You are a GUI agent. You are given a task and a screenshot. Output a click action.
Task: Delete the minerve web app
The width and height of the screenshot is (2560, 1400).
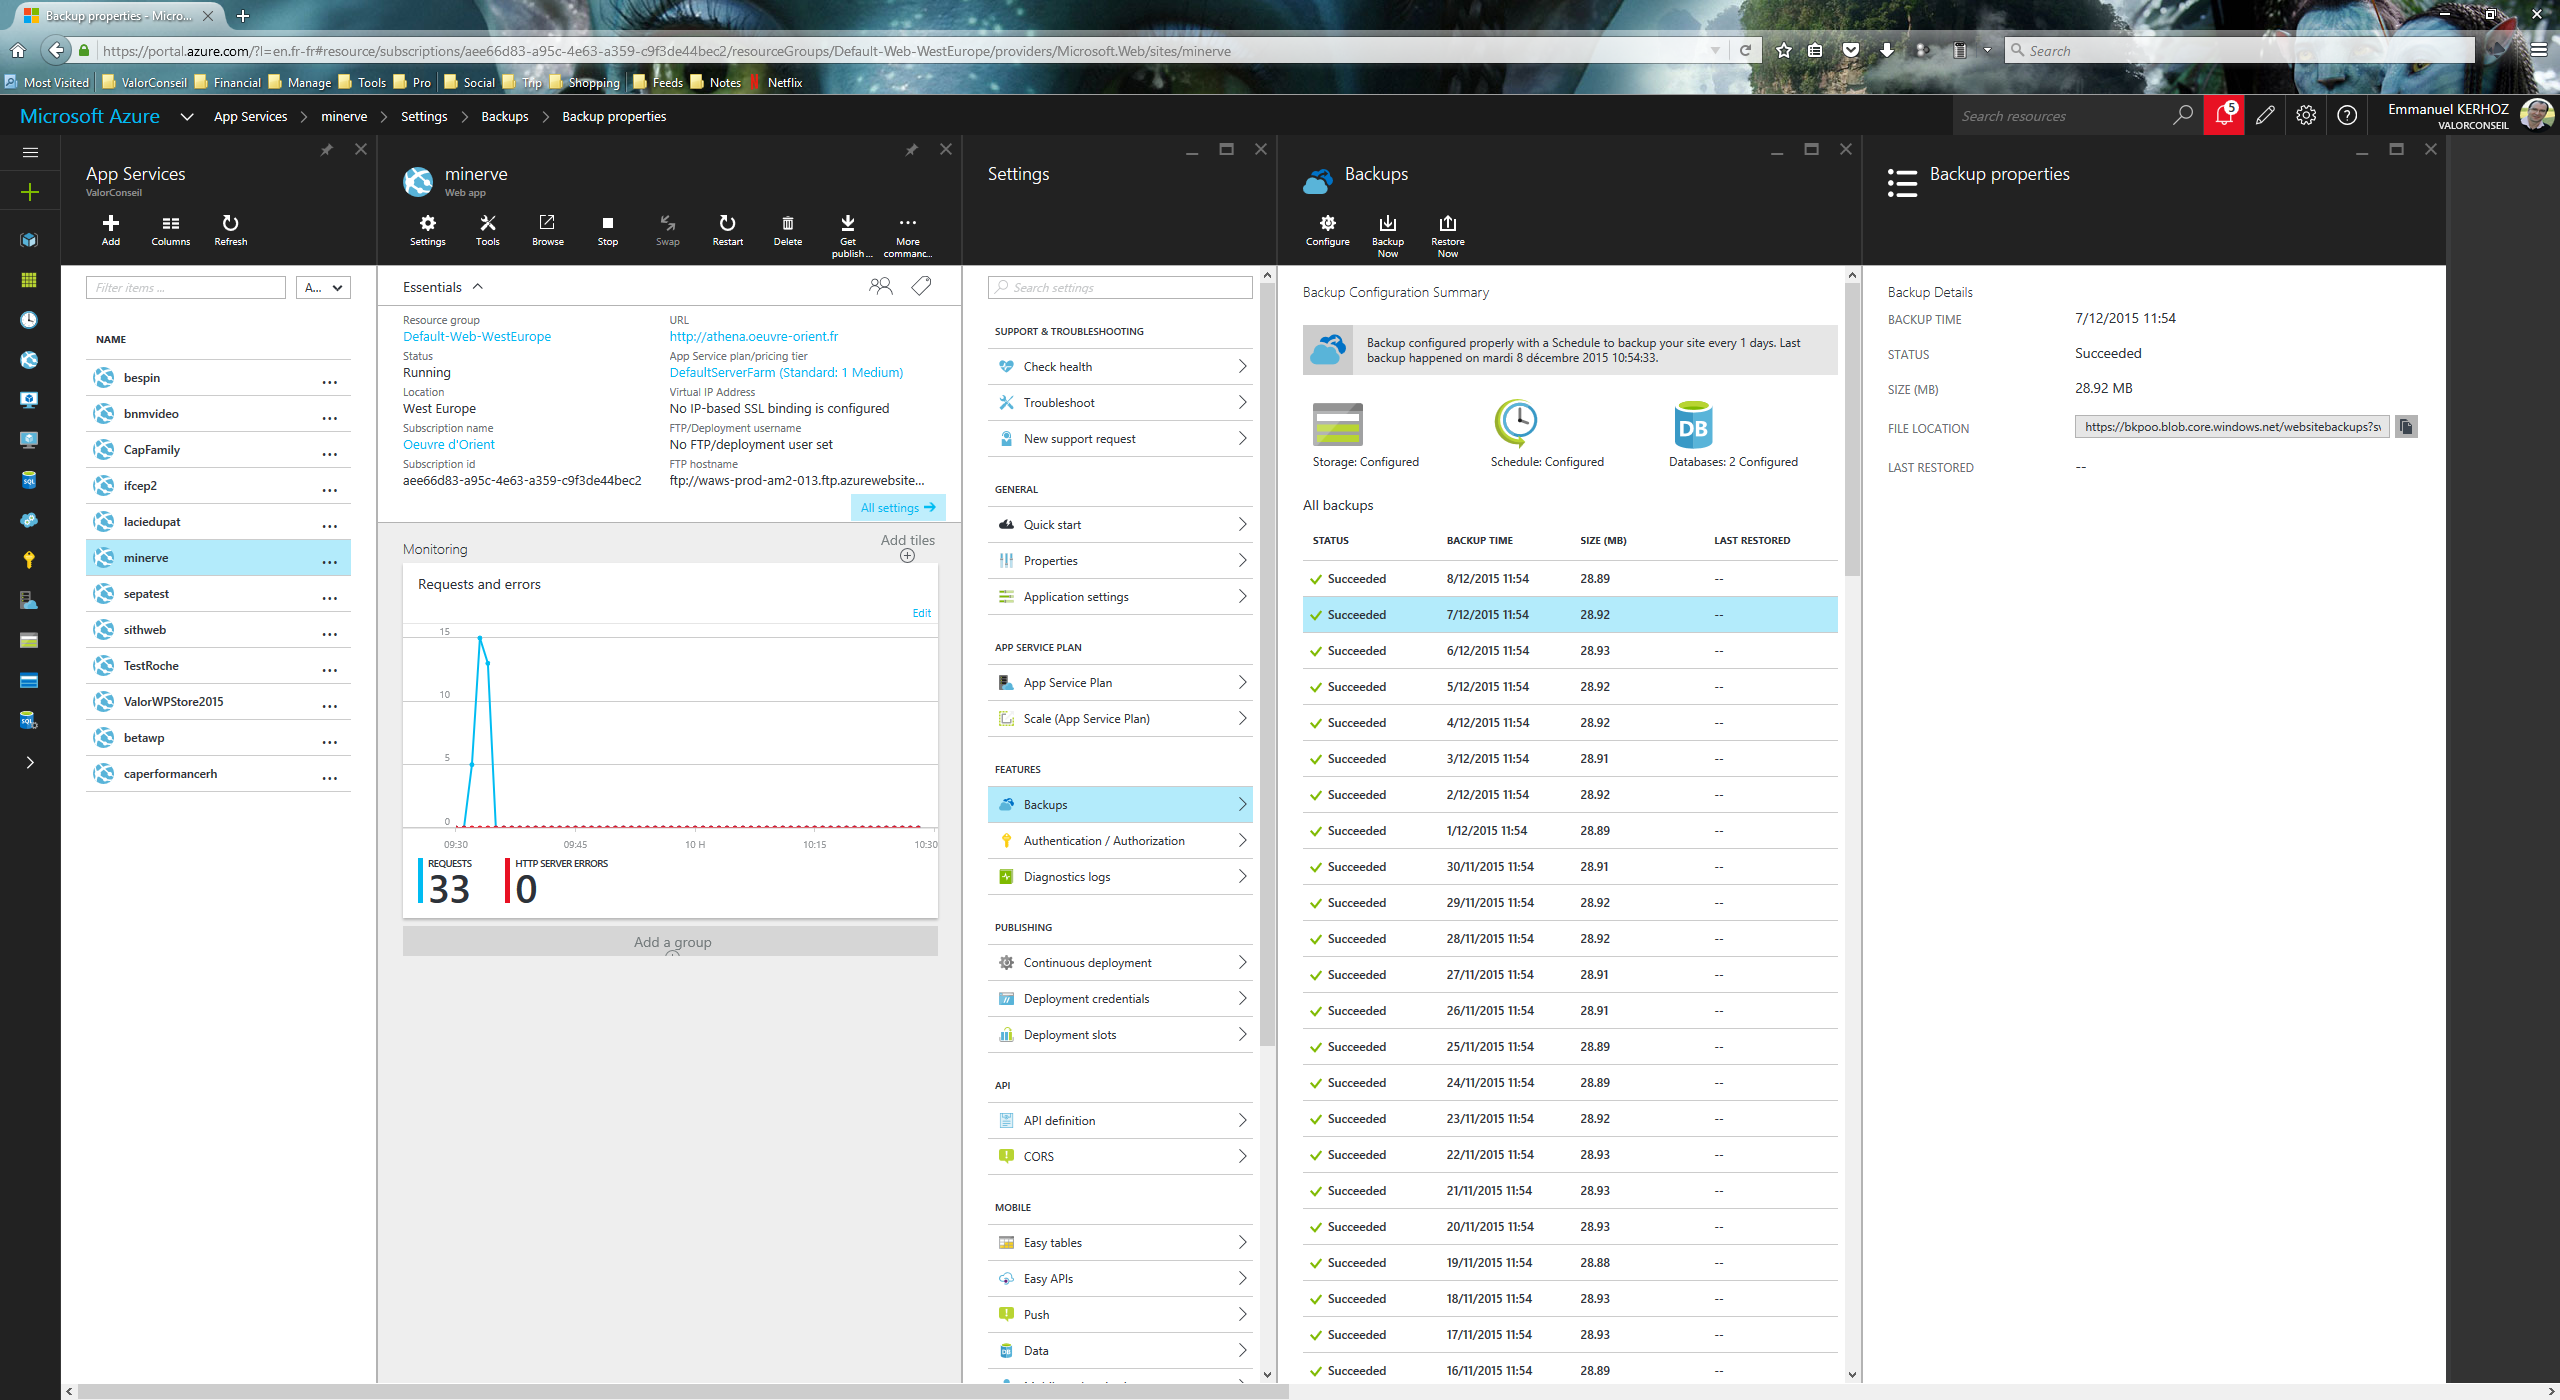click(x=788, y=230)
